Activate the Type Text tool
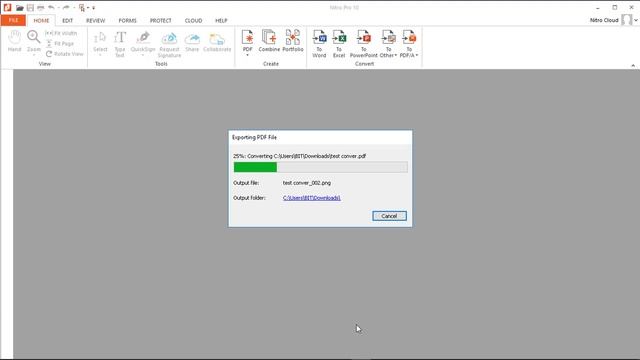Screen dimensions: 640x360 [120, 44]
